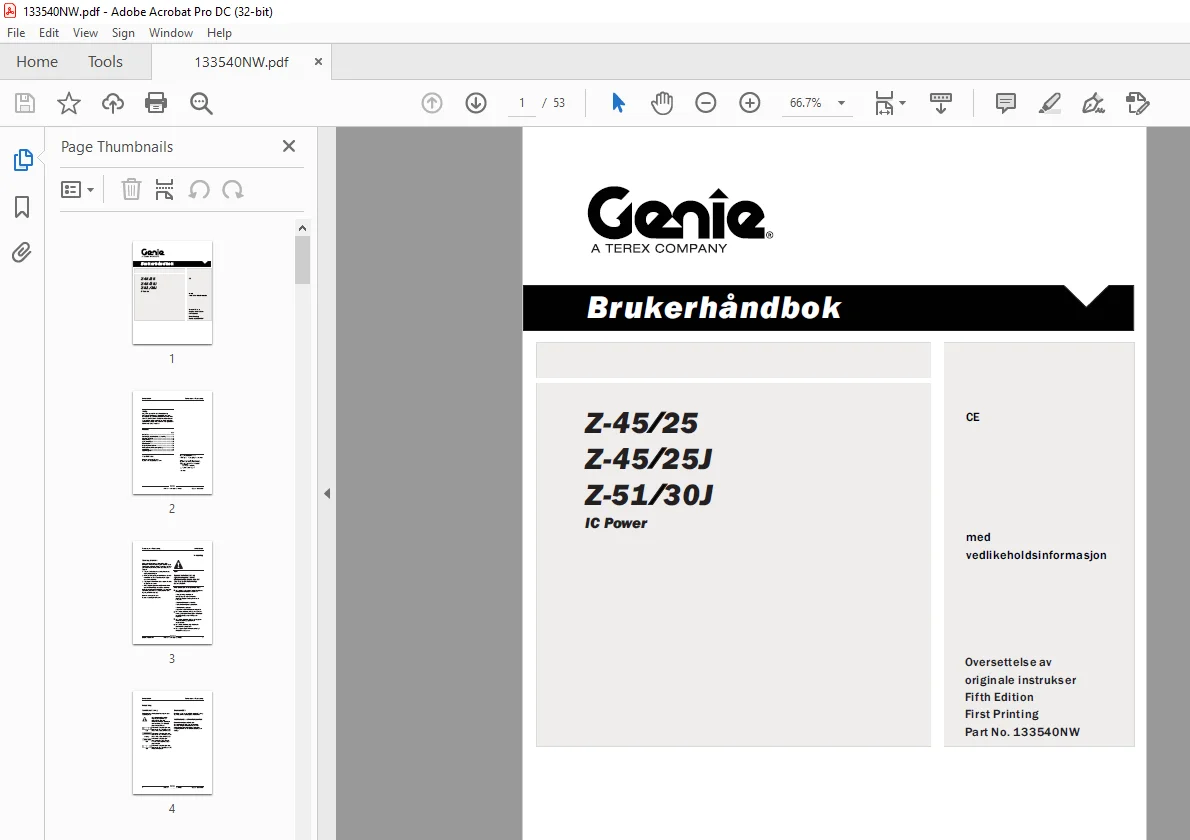Click the 66.7% zoom value field
The height and width of the screenshot is (840, 1190).
click(806, 103)
